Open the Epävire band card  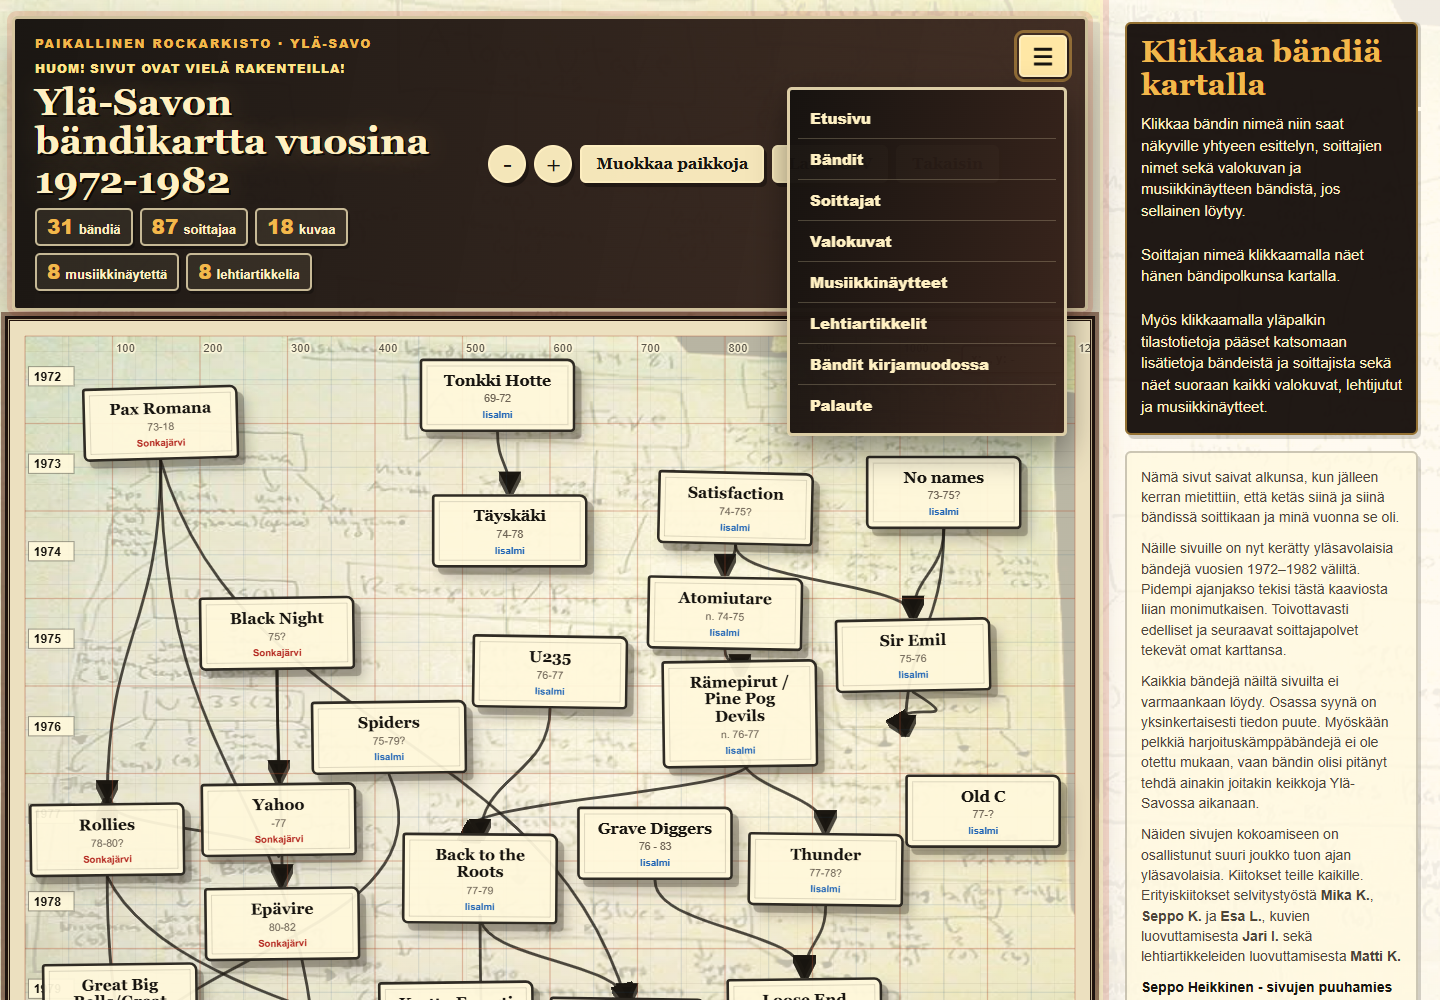(282, 924)
